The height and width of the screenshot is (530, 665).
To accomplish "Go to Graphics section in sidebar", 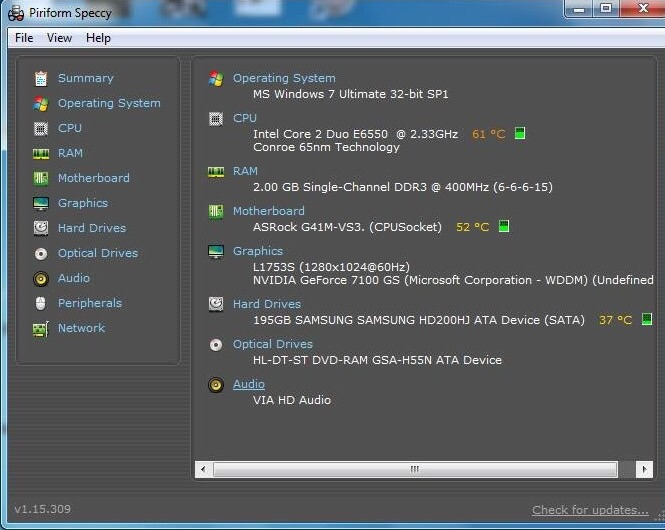I will tap(82, 203).
